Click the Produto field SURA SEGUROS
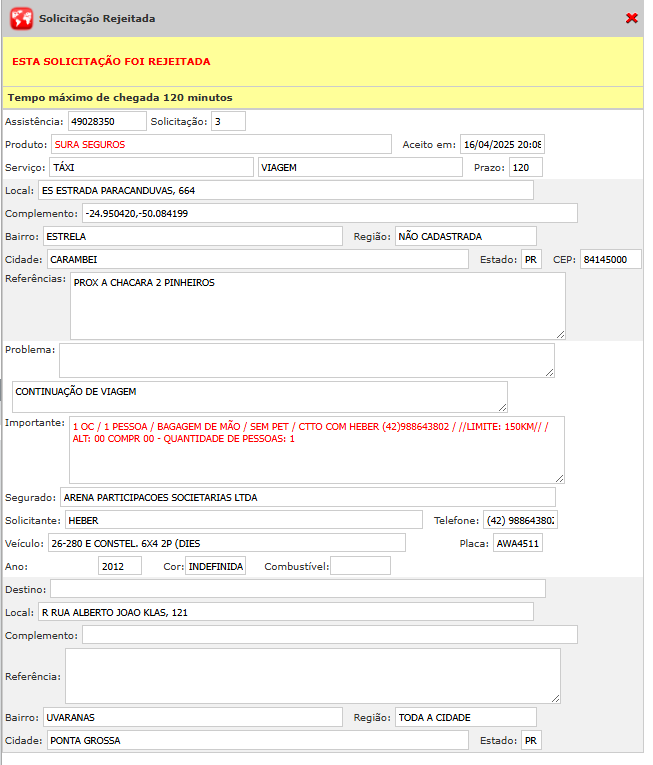 [221, 144]
